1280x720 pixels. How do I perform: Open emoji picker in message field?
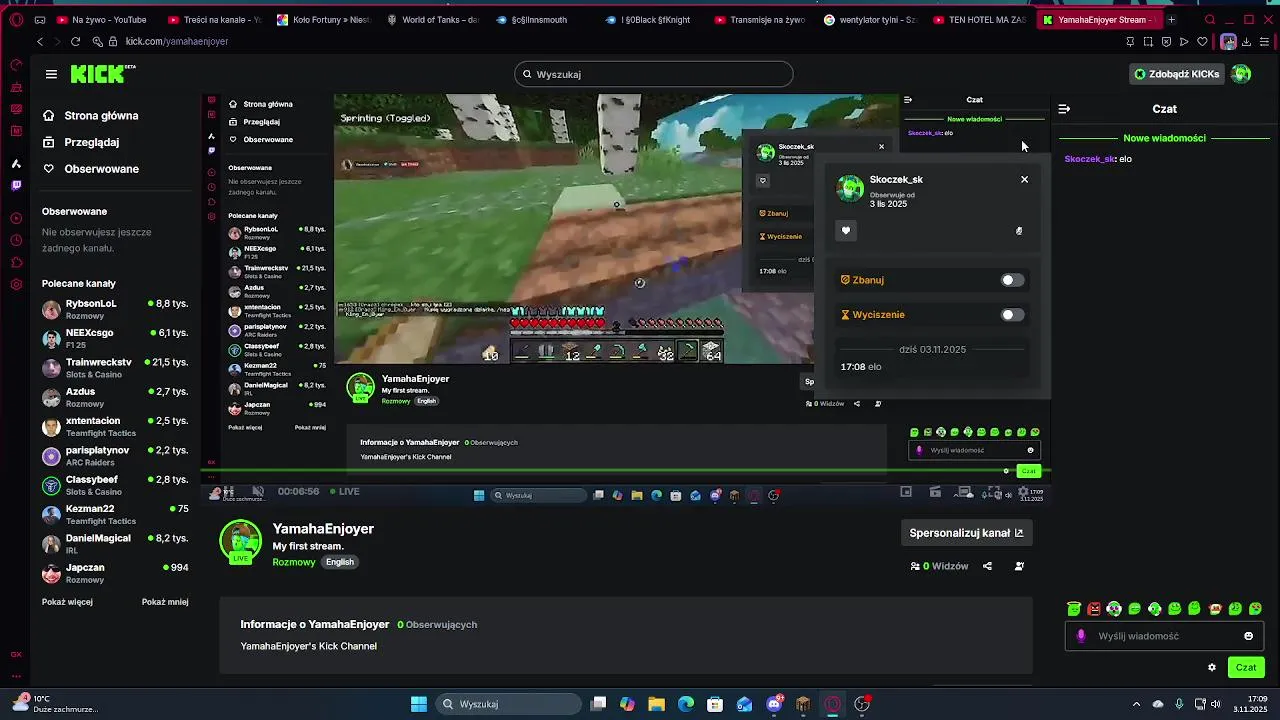tap(1248, 636)
